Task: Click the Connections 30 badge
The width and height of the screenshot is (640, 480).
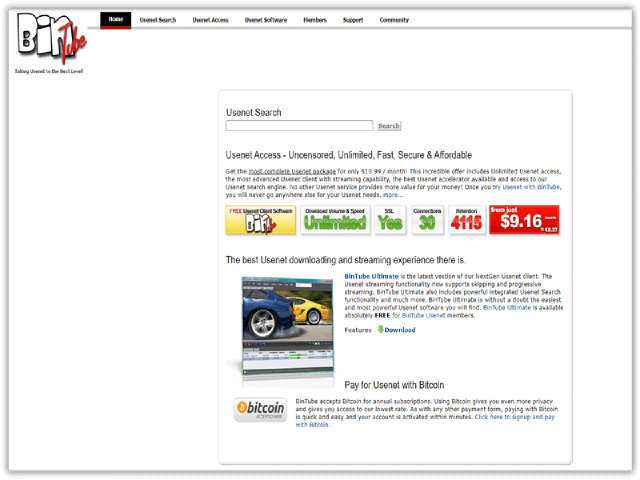Action: [x=427, y=220]
